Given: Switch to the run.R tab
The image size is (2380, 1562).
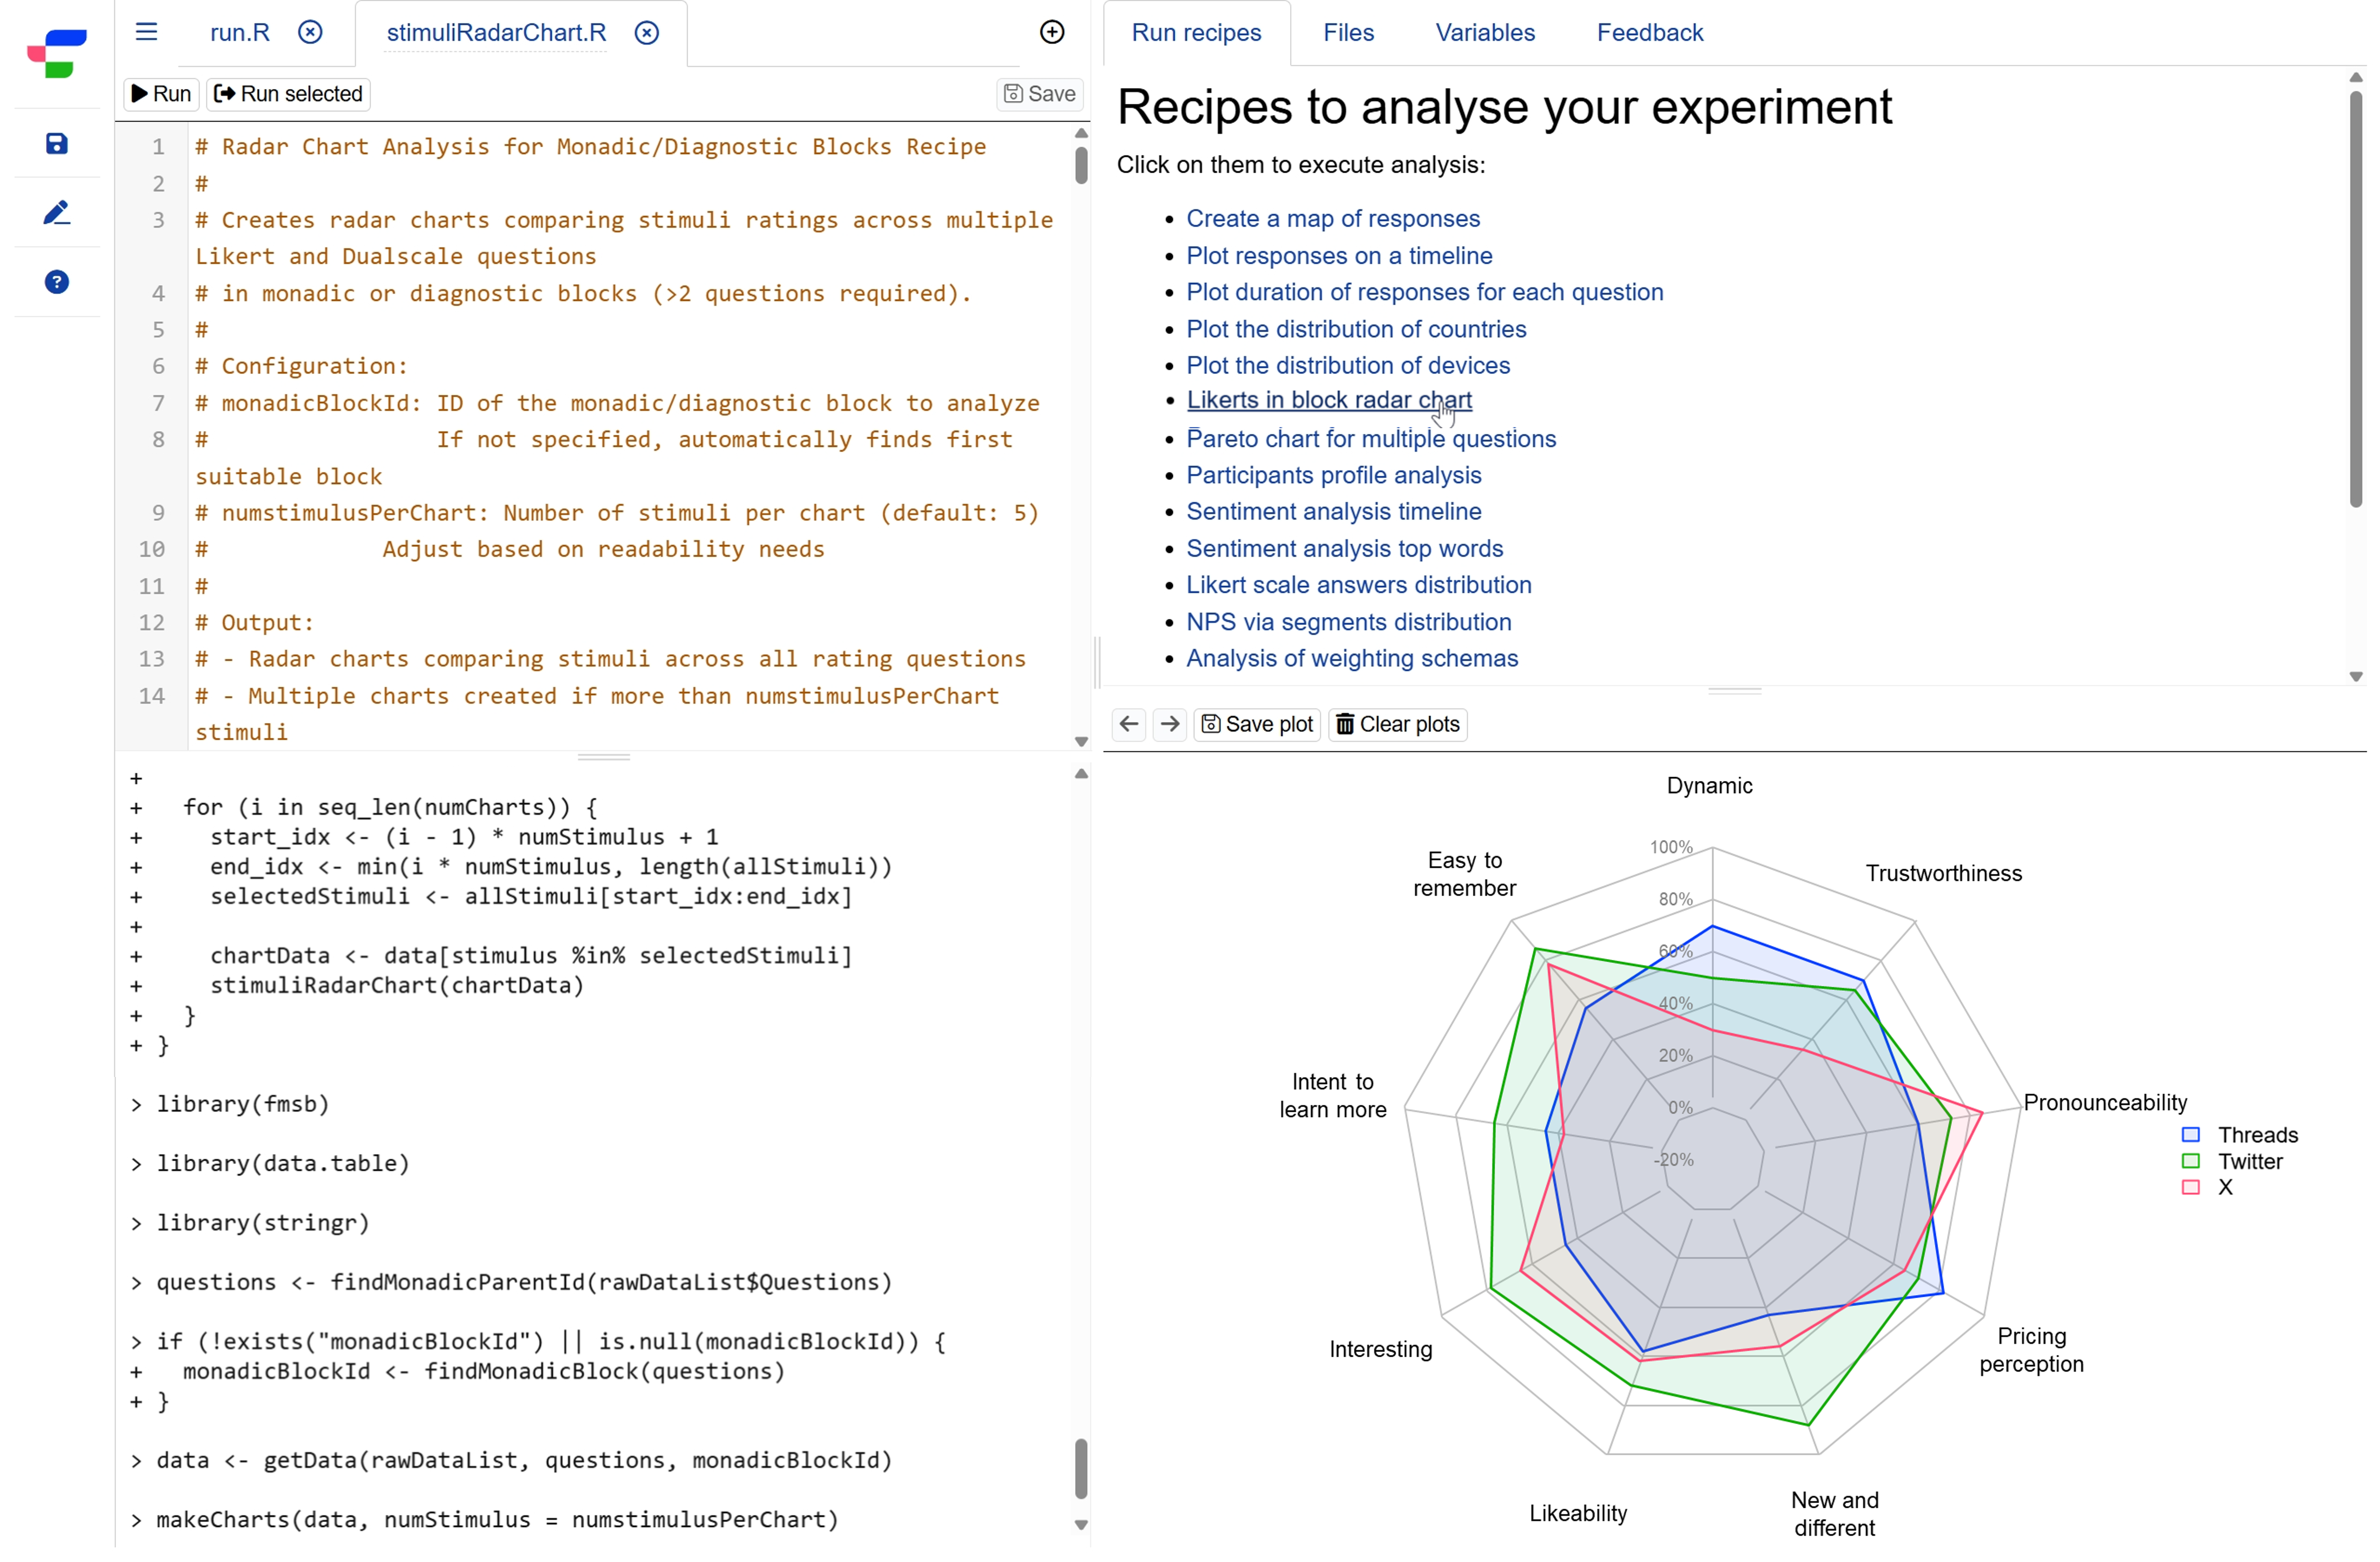Looking at the screenshot, I should pos(241,33).
